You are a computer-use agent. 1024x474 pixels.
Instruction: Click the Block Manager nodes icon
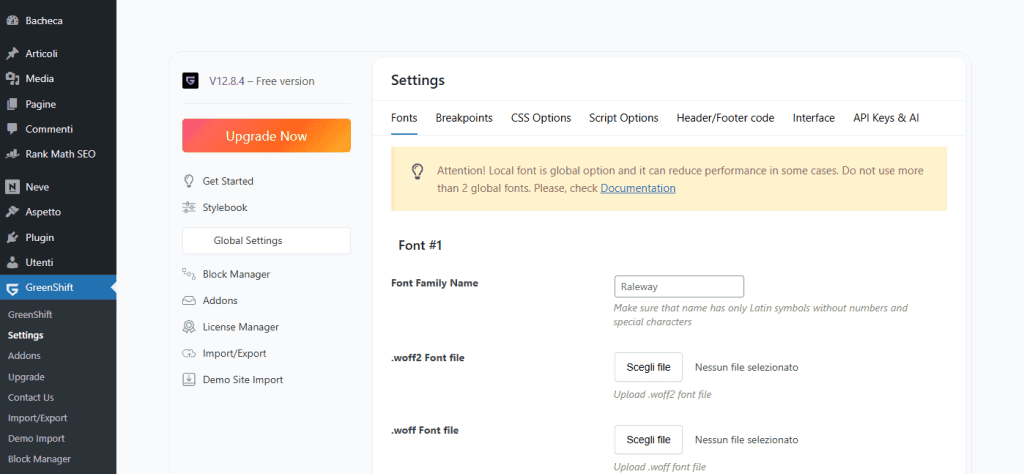point(189,274)
